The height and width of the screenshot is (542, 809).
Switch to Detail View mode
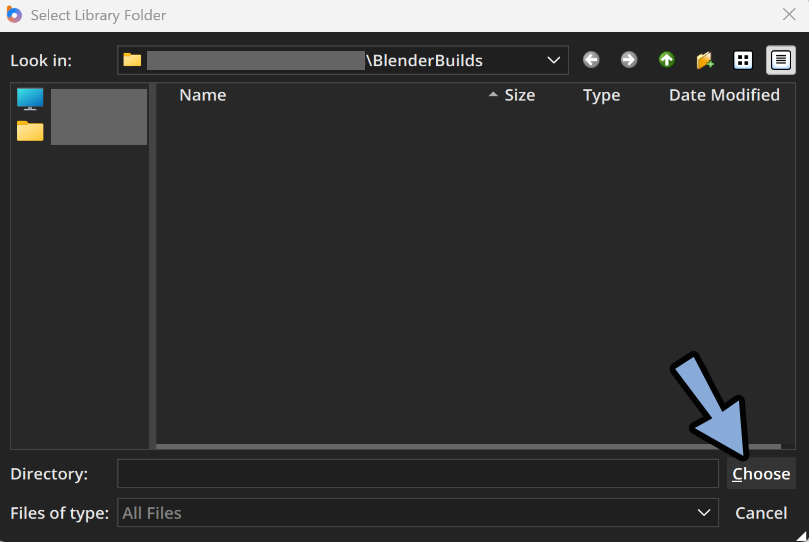pos(781,60)
